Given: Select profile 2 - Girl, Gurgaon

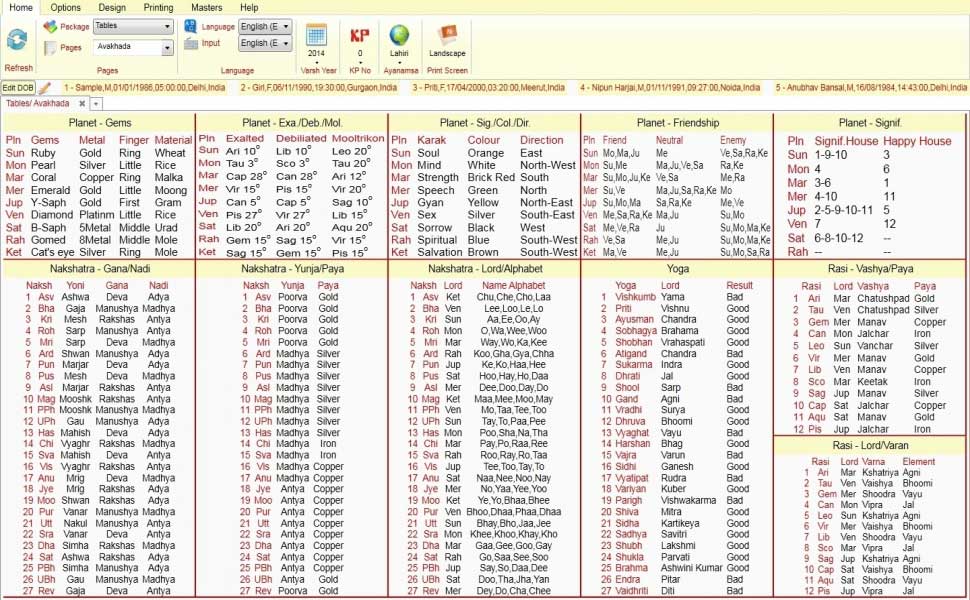Looking at the screenshot, I should coord(319,88).
